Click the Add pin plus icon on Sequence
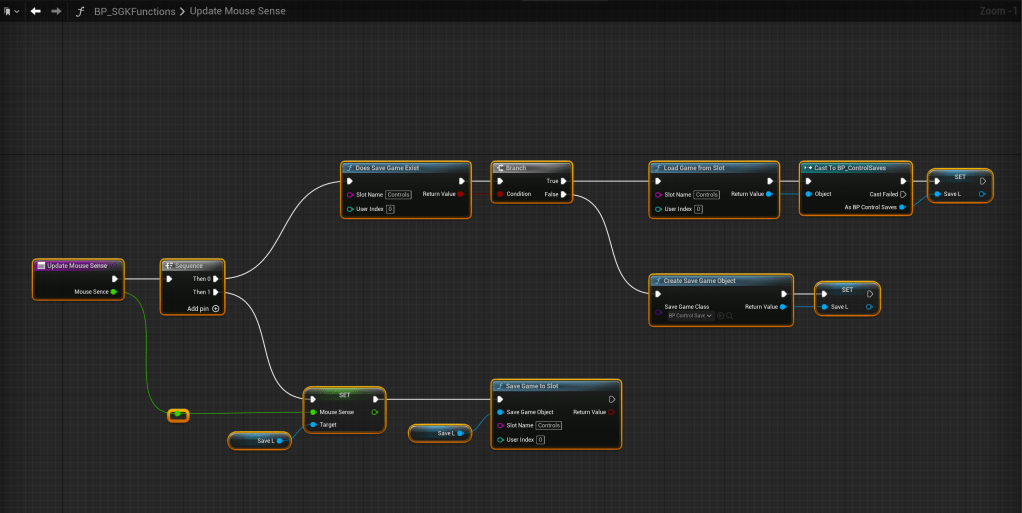 pos(215,309)
